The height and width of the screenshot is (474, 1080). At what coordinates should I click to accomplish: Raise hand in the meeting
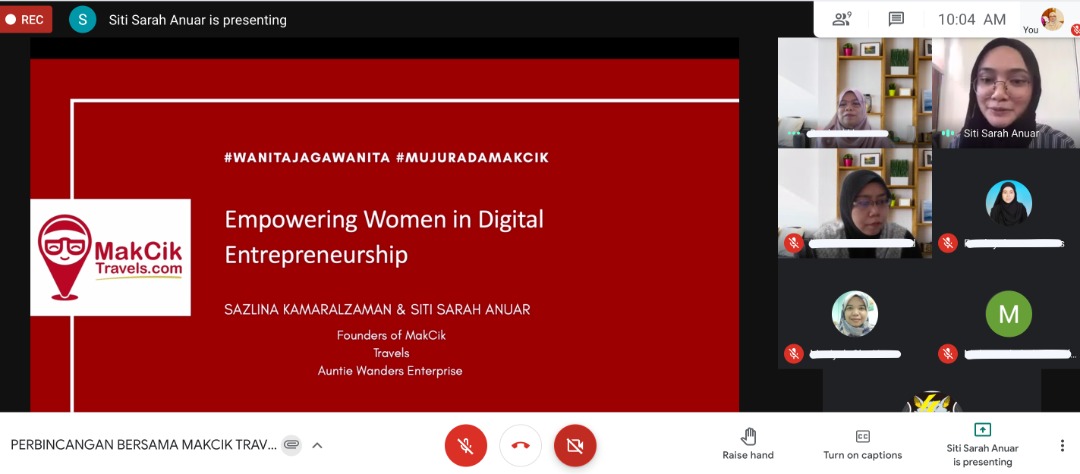748,444
